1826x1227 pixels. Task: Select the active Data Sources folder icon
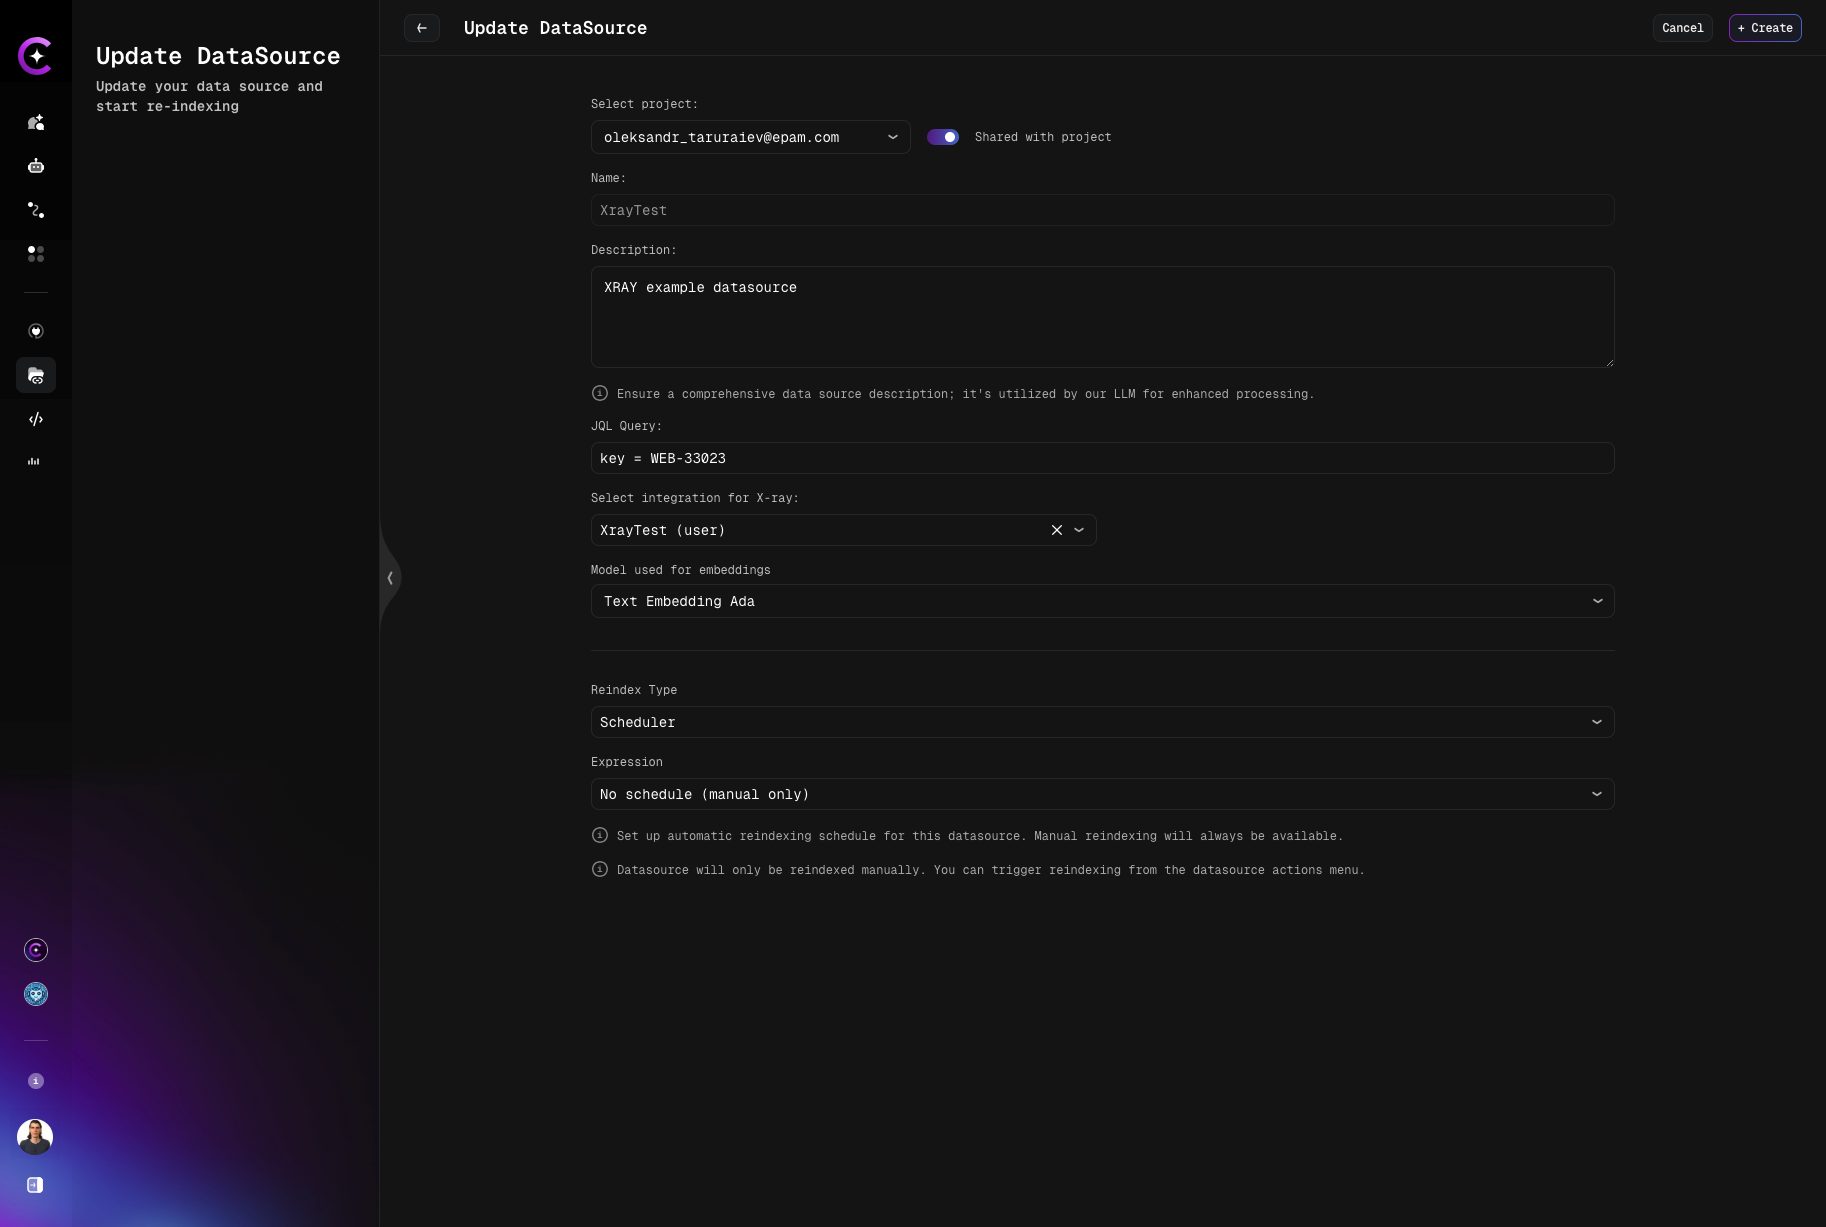point(36,376)
